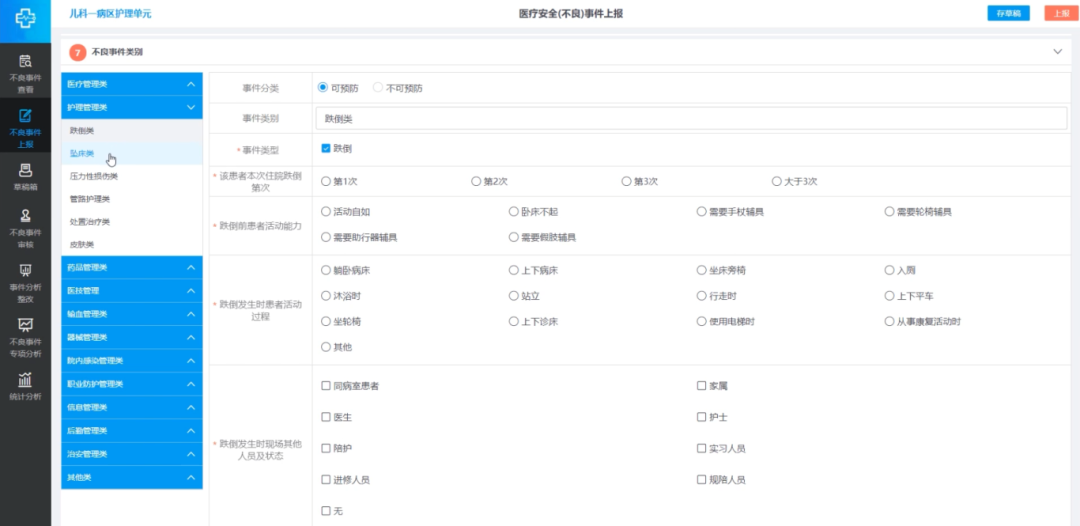Expand 治安管理类 category
The height and width of the screenshot is (526, 1080).
click(132, 454)
